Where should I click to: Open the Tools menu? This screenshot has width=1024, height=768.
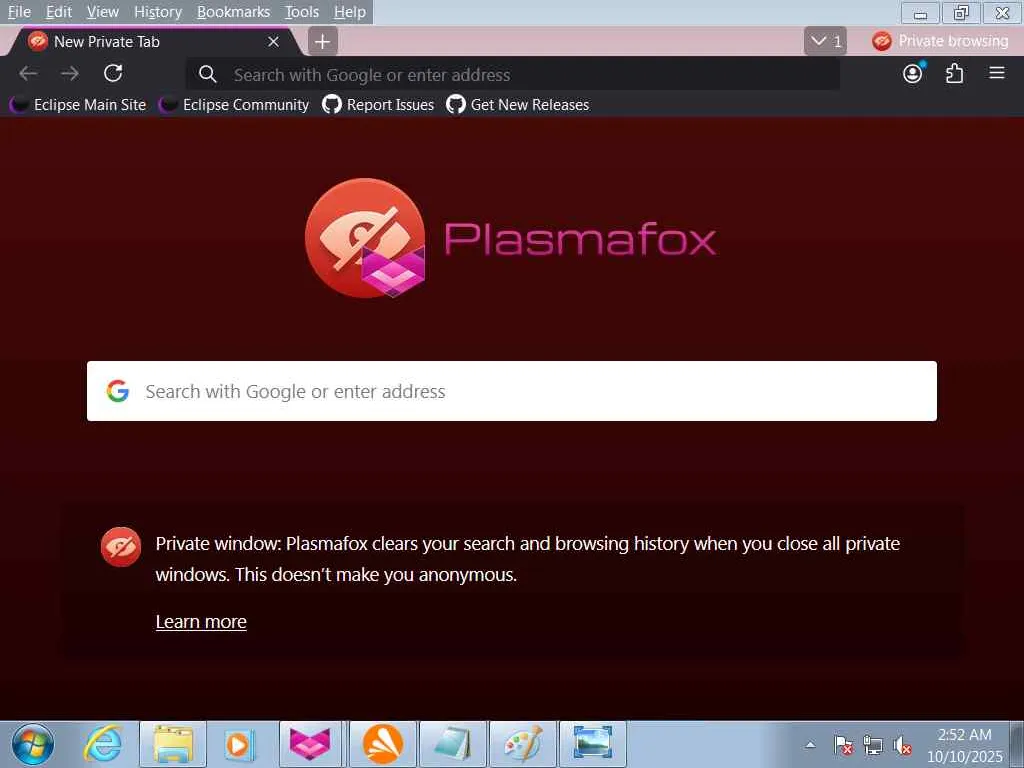point(302,12)
